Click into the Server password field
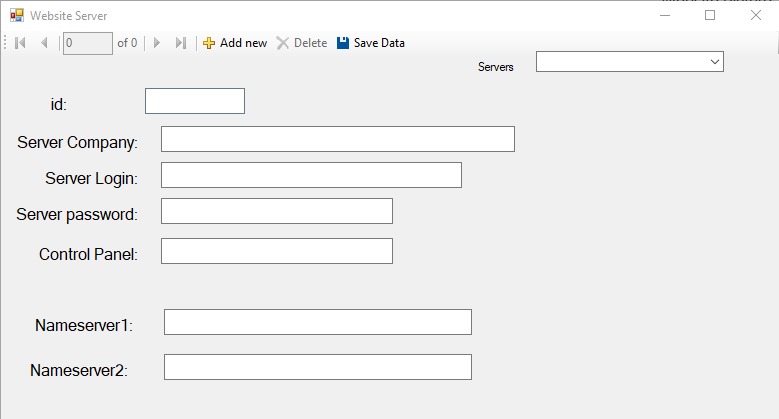 coord(276,211)
